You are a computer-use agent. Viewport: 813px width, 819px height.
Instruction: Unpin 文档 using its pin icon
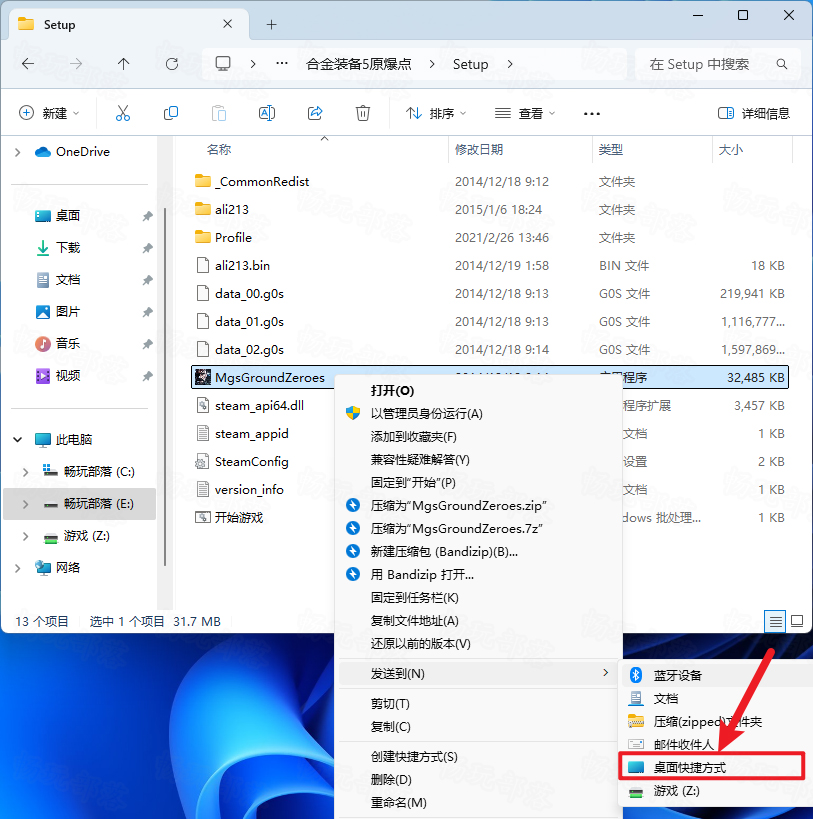(147, 280)
